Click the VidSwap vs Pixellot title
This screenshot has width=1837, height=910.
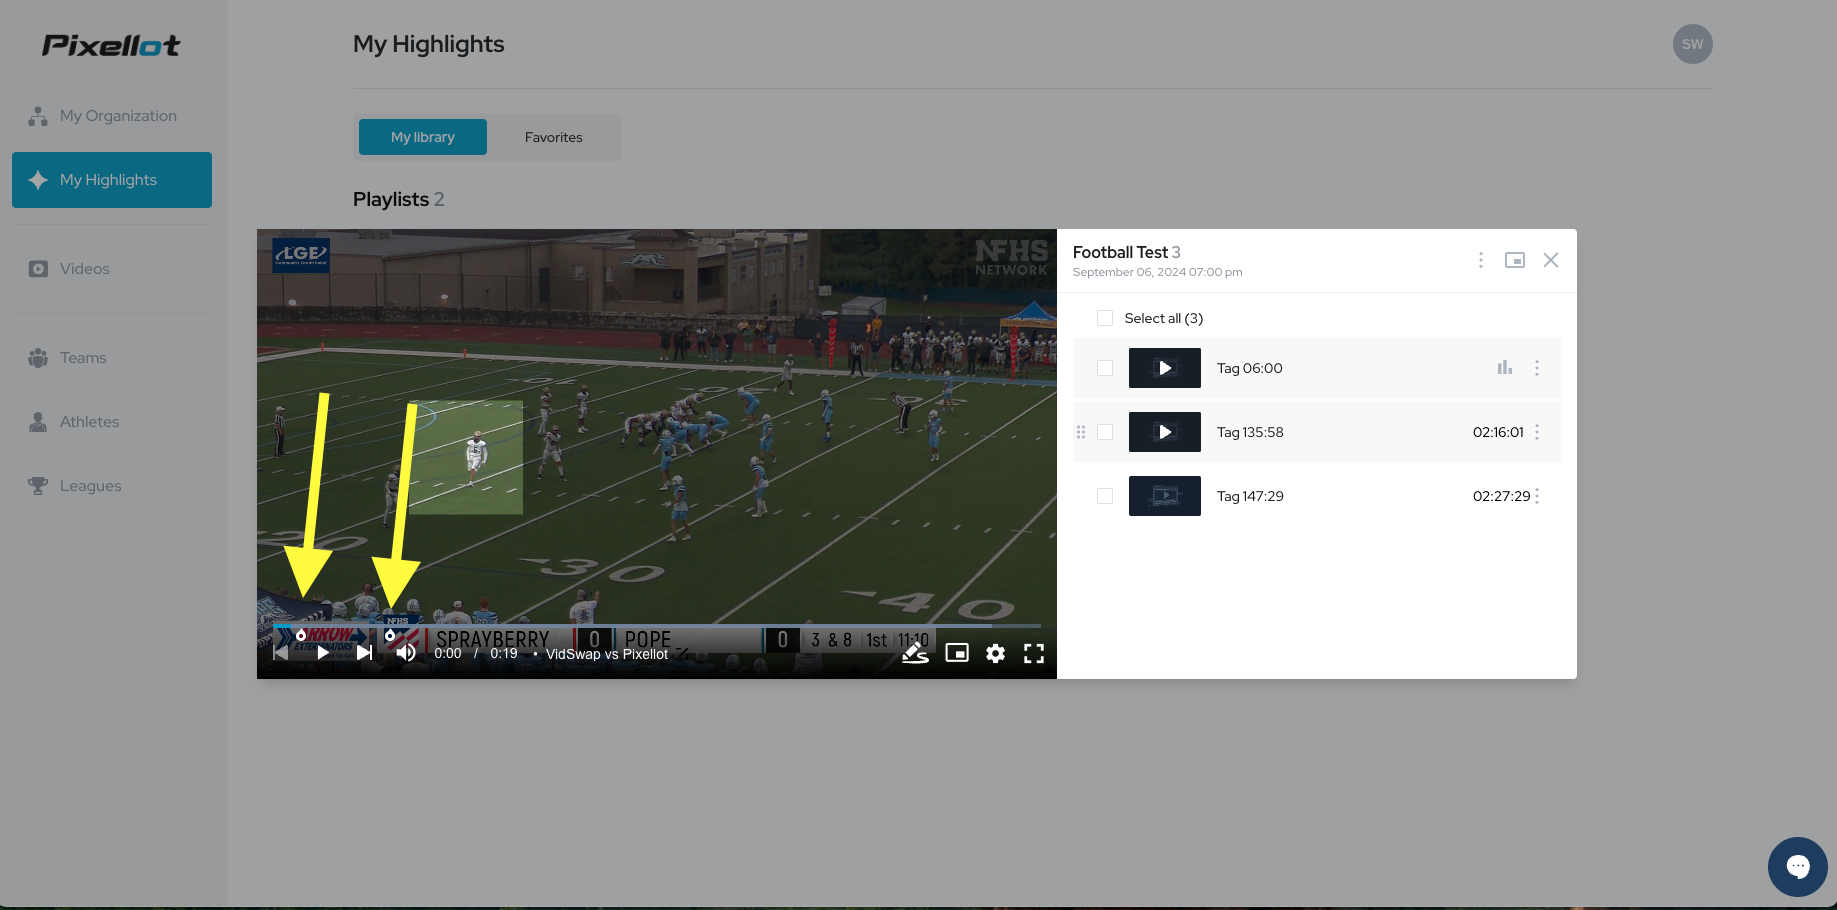click(x=607, y=654)
